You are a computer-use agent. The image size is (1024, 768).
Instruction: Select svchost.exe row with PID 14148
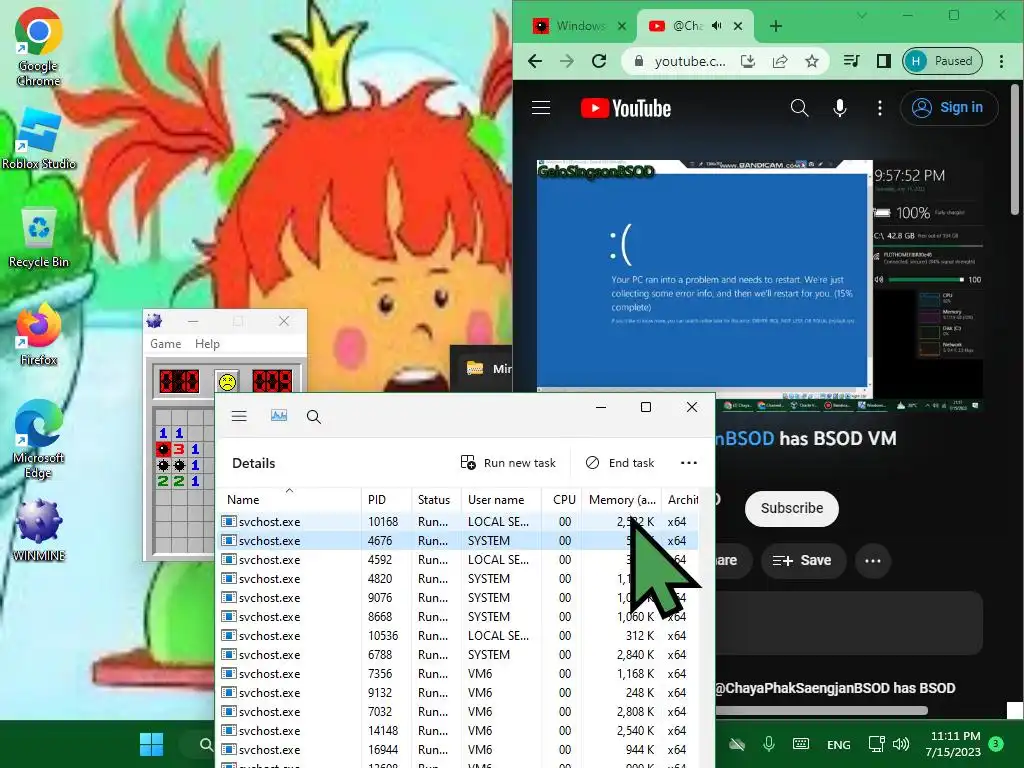pyautogui.click(x=459, y=730)
